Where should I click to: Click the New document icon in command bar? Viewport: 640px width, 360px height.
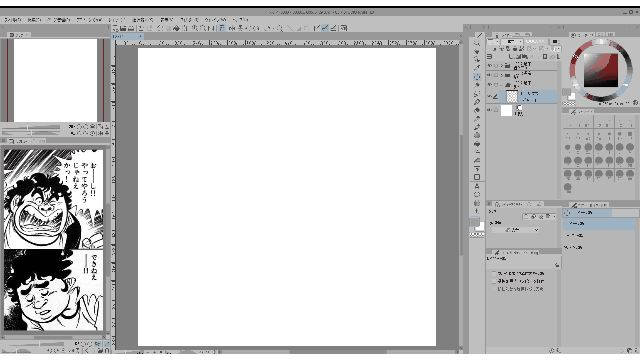pyautogui.click(x=116, y=28)
